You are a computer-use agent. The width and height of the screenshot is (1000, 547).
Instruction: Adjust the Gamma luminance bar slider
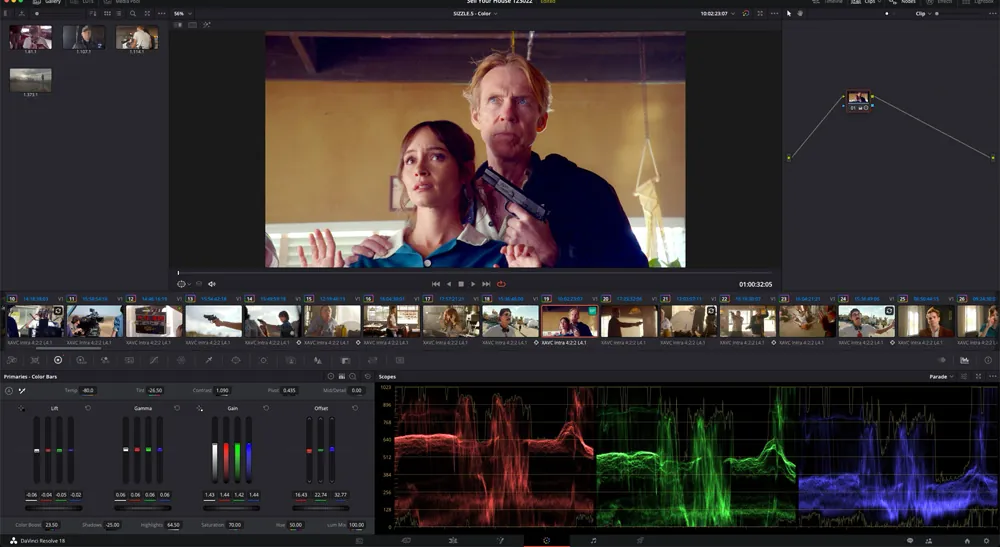point(126,450)
